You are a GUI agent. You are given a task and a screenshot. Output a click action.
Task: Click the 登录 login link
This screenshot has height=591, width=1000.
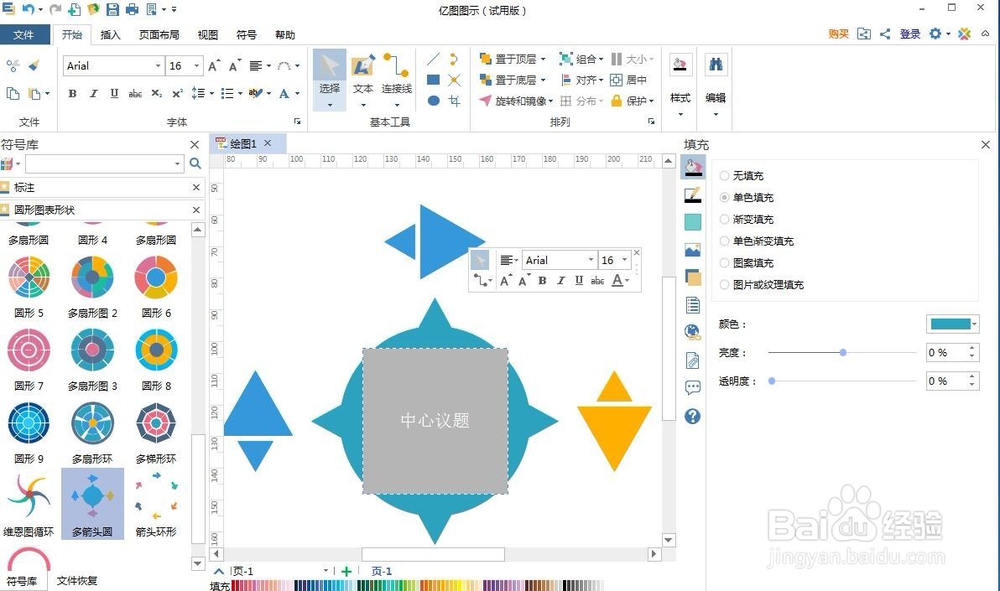click(910, 34)
